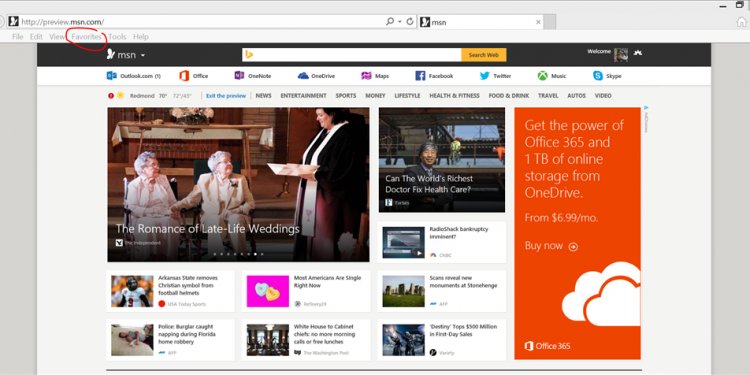The height and width of the screenshot is (375, 750).
Task: Open the Stonehenge thumbnail
Action: tap(403, 291)
